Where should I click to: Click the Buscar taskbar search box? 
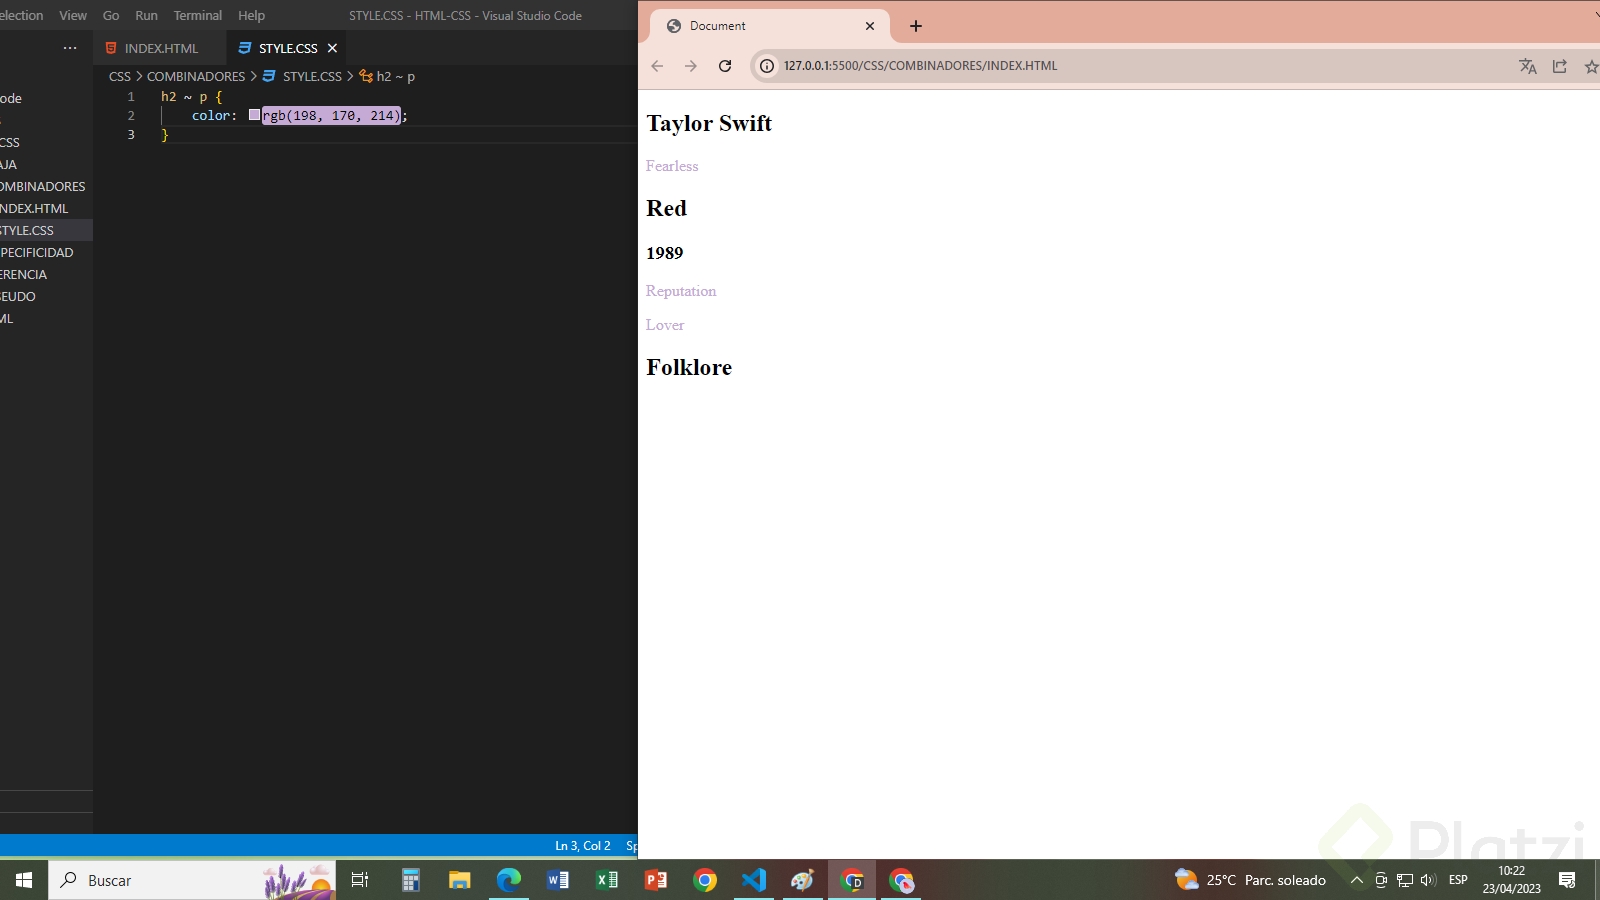[192, 880]
